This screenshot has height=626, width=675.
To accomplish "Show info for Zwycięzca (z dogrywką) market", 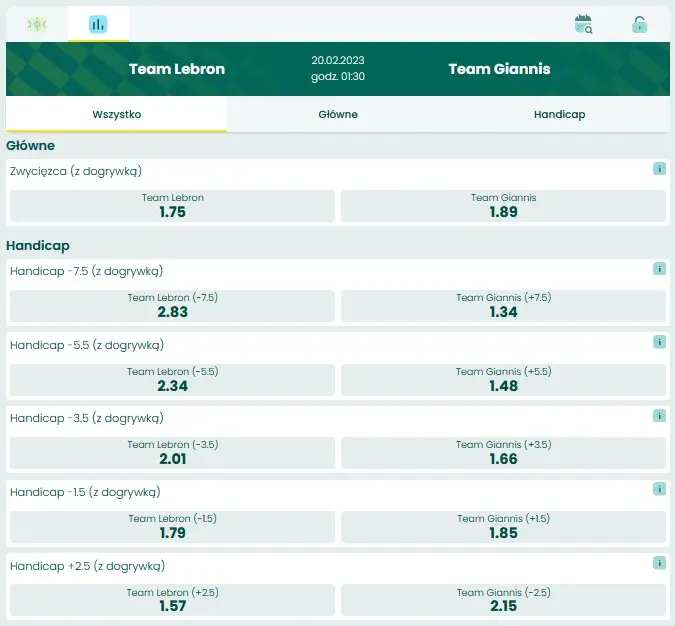I will [659, 169].
